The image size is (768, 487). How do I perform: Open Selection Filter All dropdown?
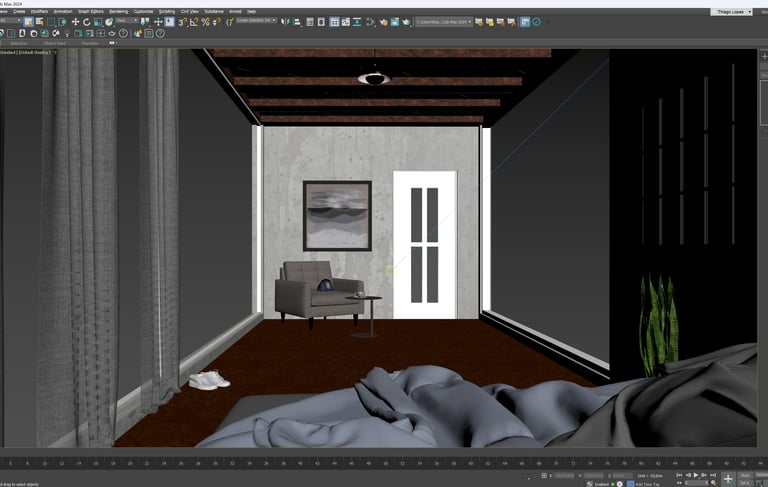10,20
